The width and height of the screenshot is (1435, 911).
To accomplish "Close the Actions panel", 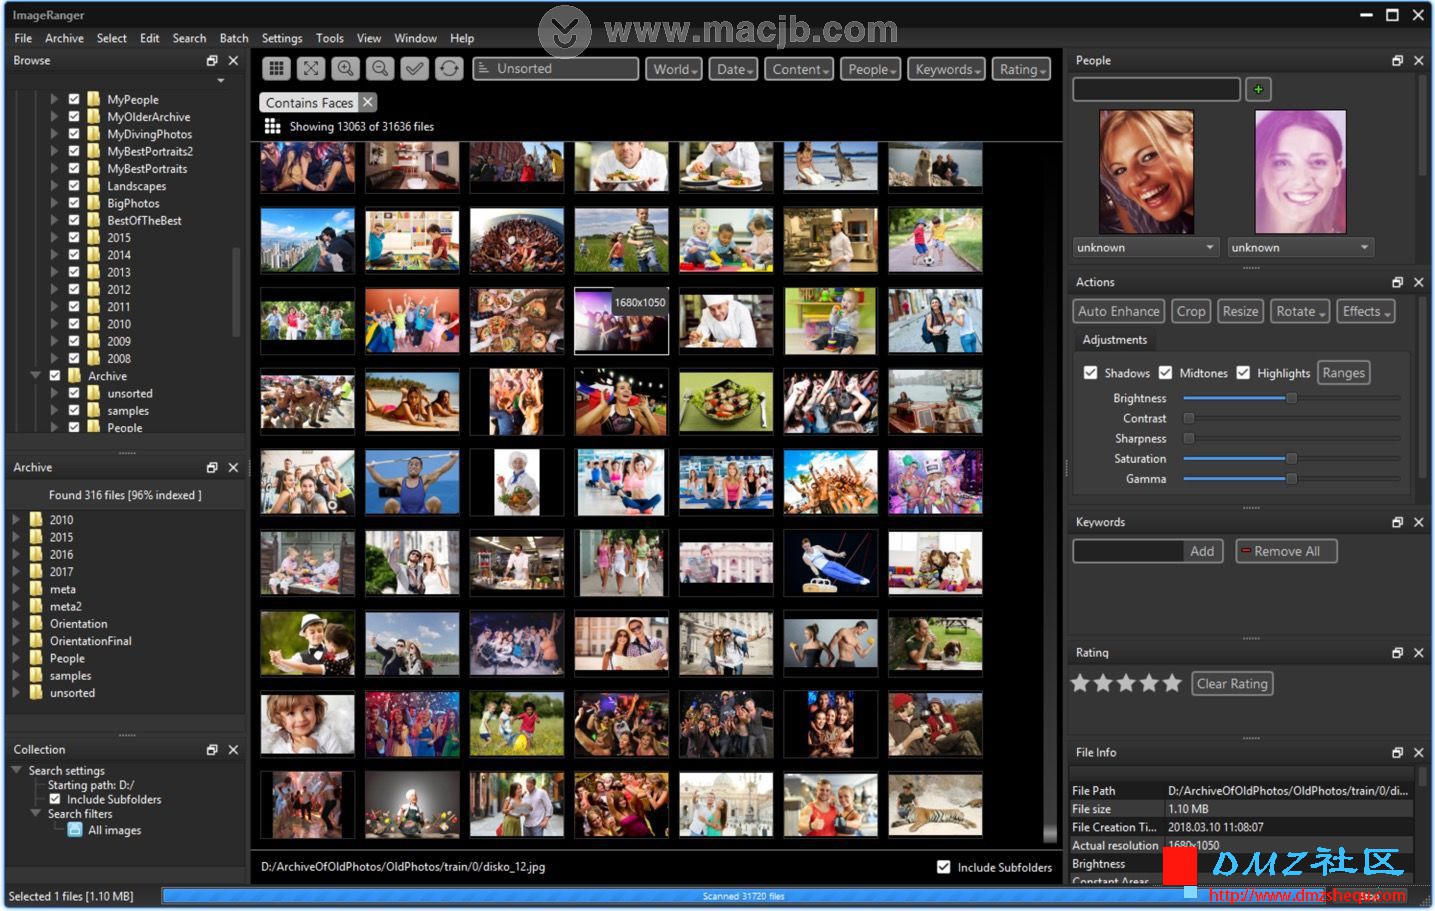I will 1418,282.
